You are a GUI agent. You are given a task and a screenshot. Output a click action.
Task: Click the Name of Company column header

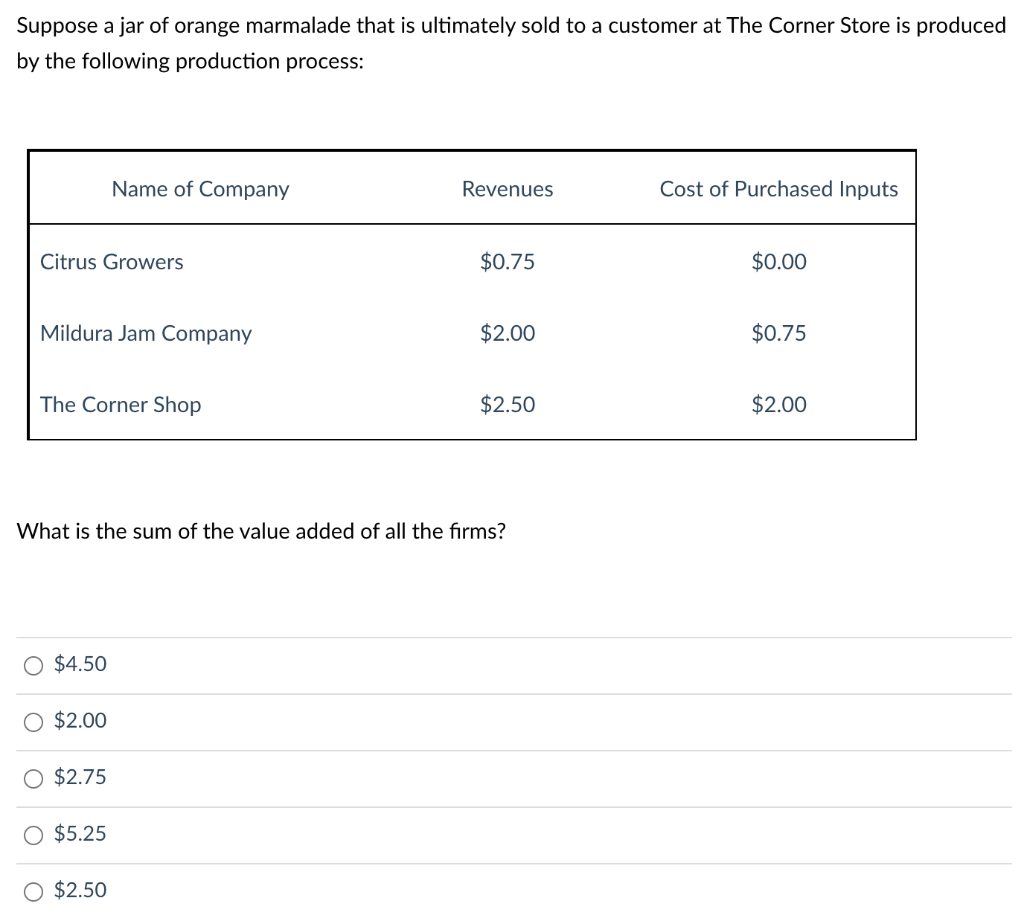[200, 189]
